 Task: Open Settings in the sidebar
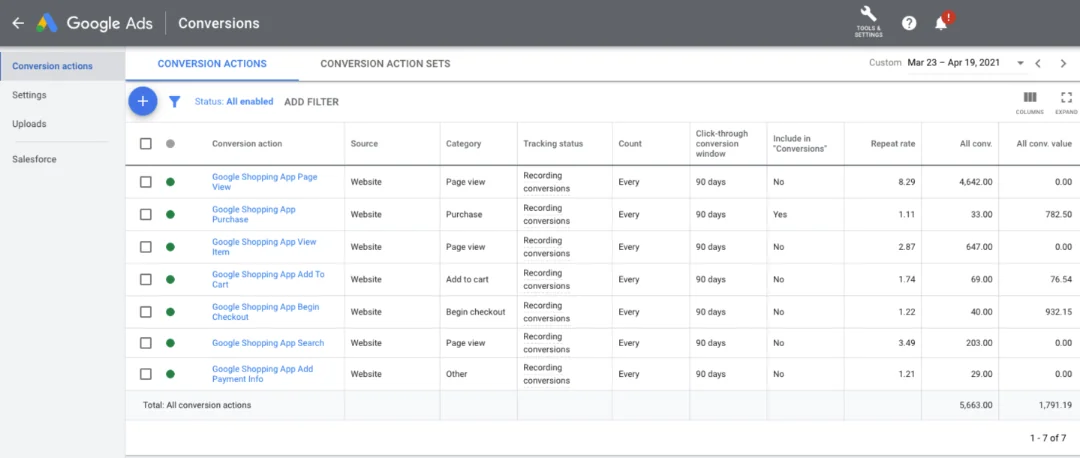click(29, 95)
